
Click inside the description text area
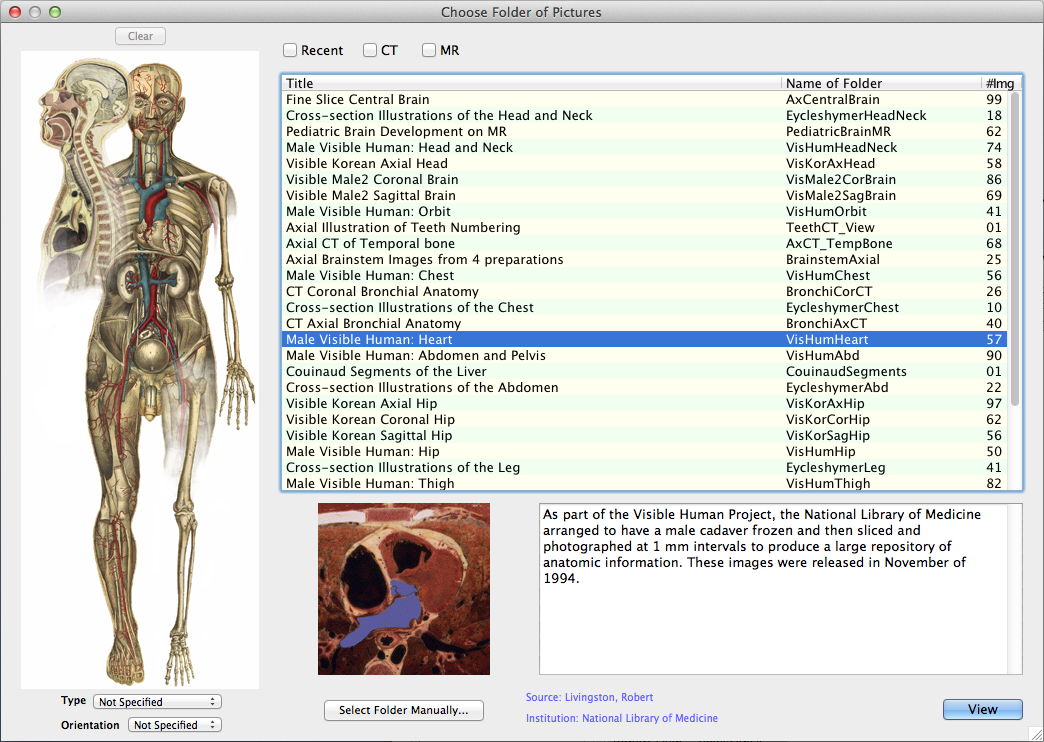[x=780, y=620]
